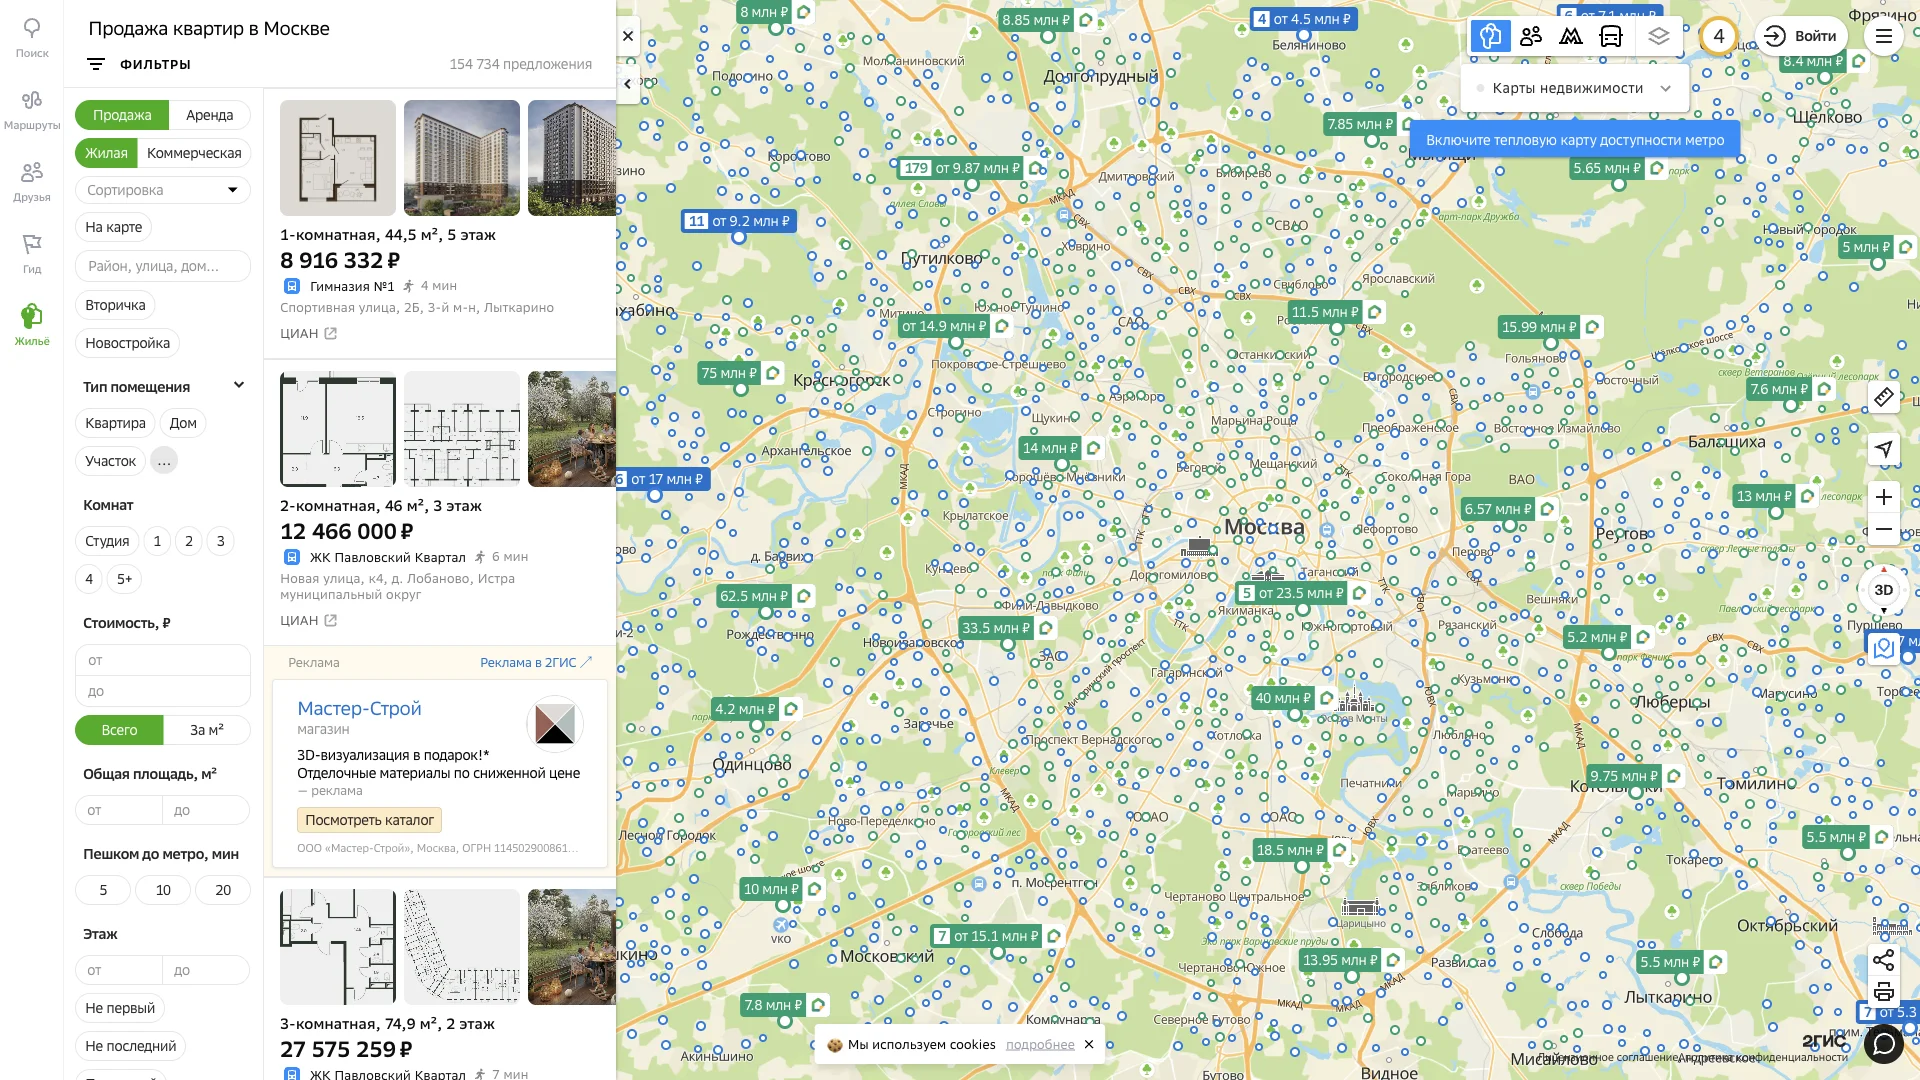1920x1080 pixels.
Task: Switch listing type to Аренда
Action: click(209, 115)
